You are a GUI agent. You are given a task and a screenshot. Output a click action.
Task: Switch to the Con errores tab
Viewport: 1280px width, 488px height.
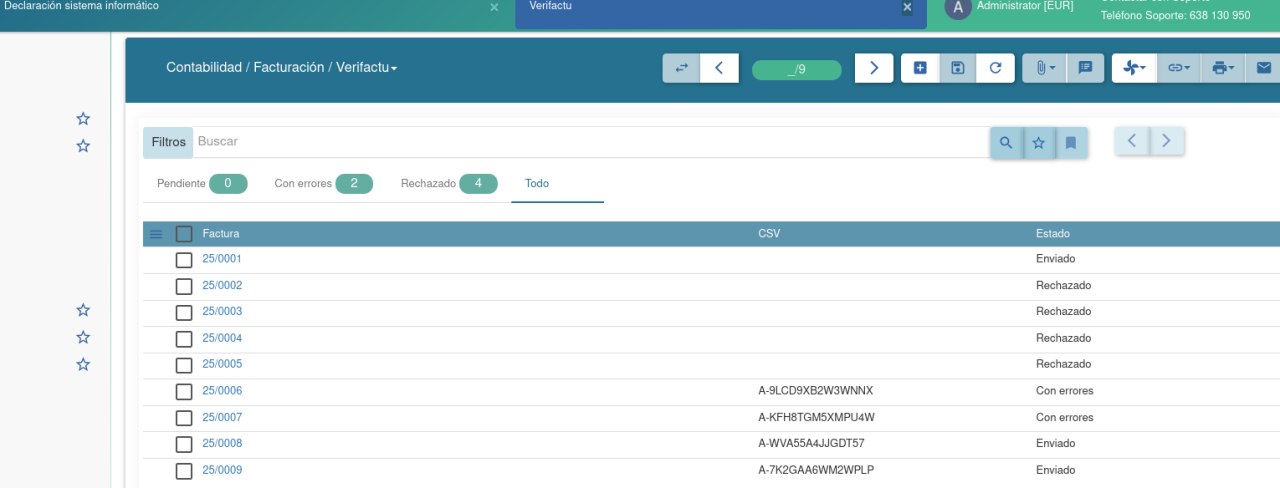pyautogui.click(x=323, y=184)
